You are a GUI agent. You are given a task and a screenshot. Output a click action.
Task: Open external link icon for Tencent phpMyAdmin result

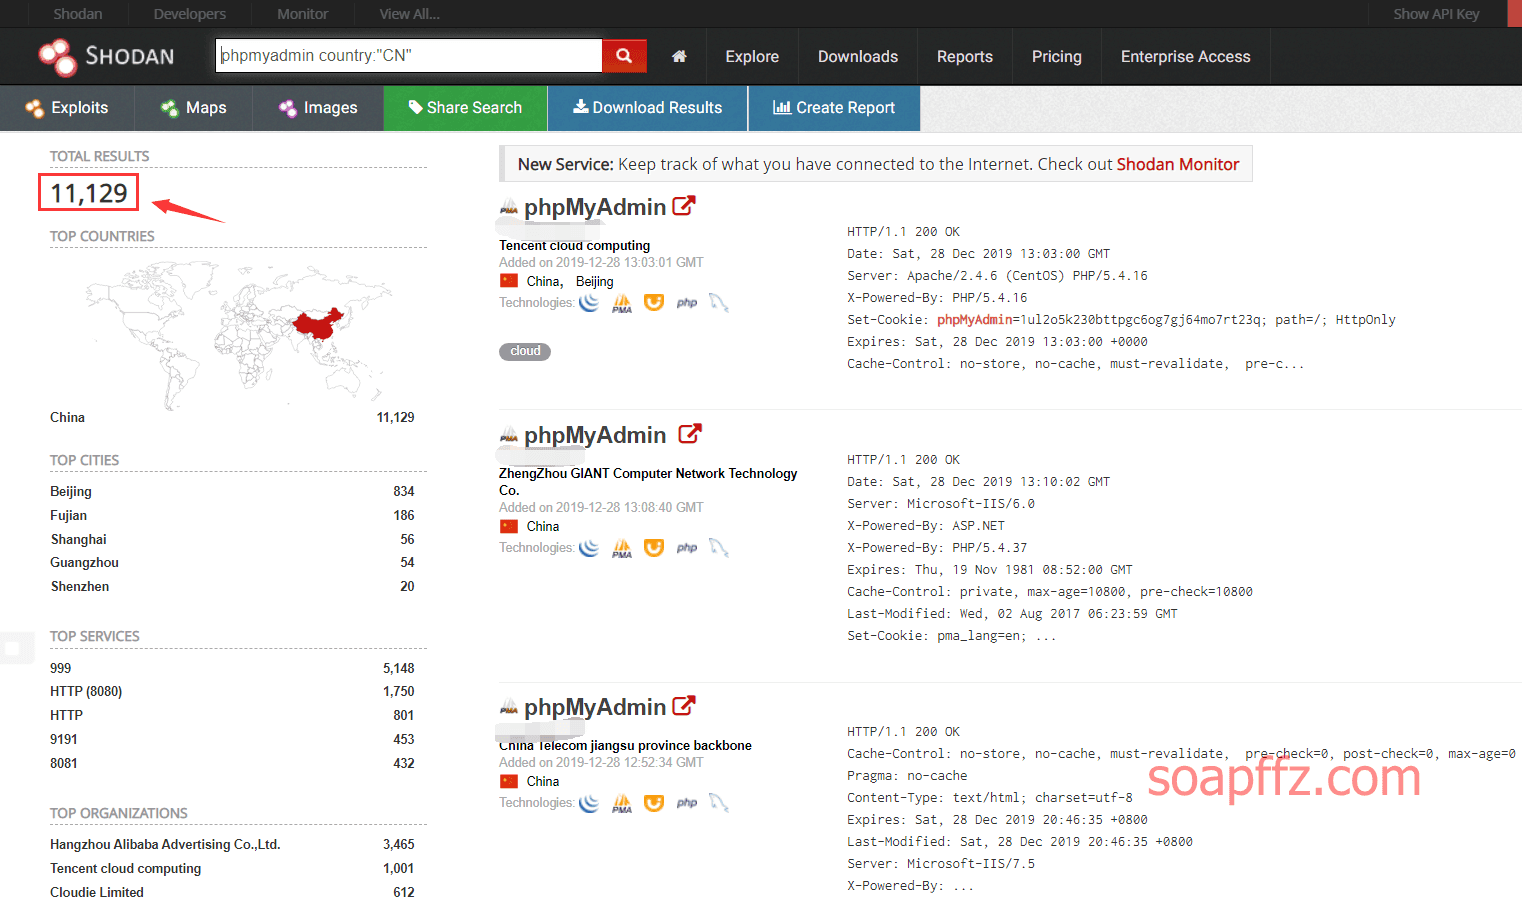(684, 206)
